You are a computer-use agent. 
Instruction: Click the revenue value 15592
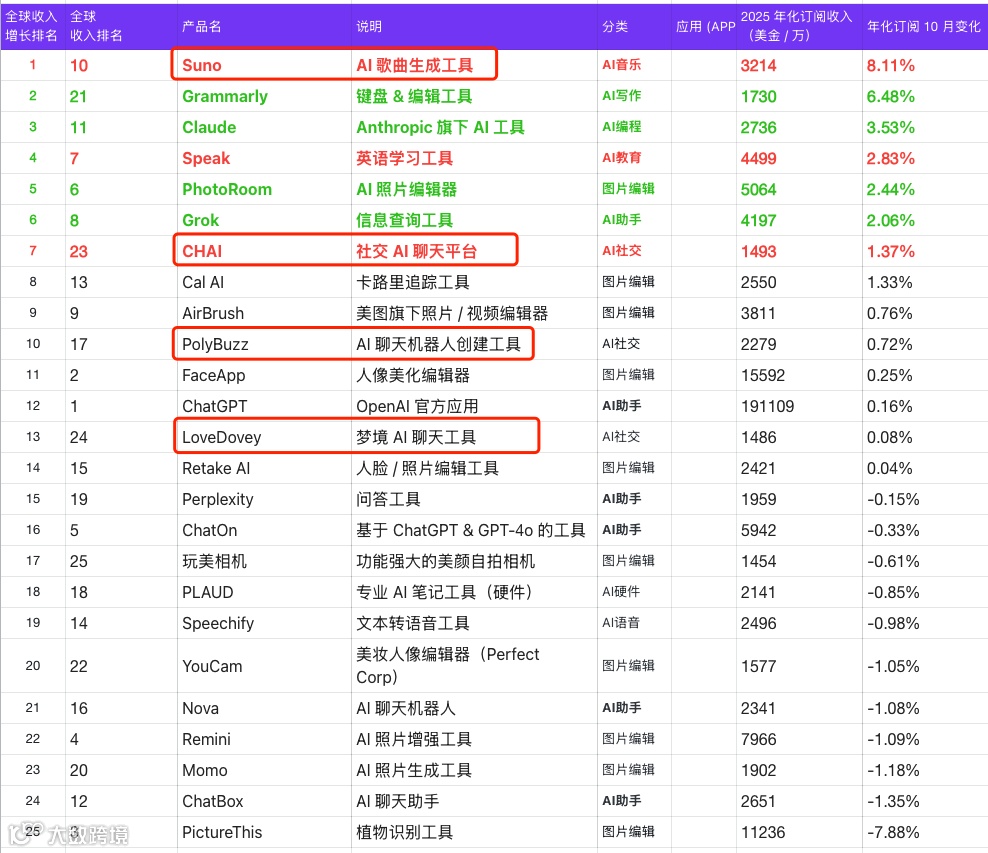point(763,375)
